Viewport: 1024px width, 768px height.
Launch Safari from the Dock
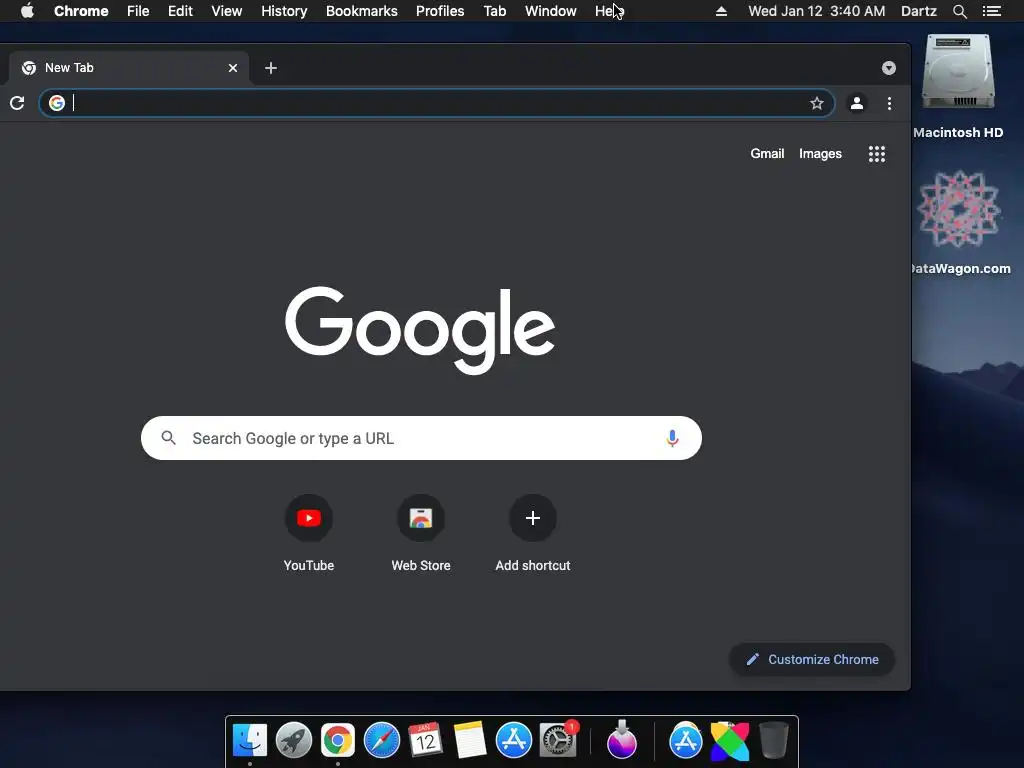381,741
